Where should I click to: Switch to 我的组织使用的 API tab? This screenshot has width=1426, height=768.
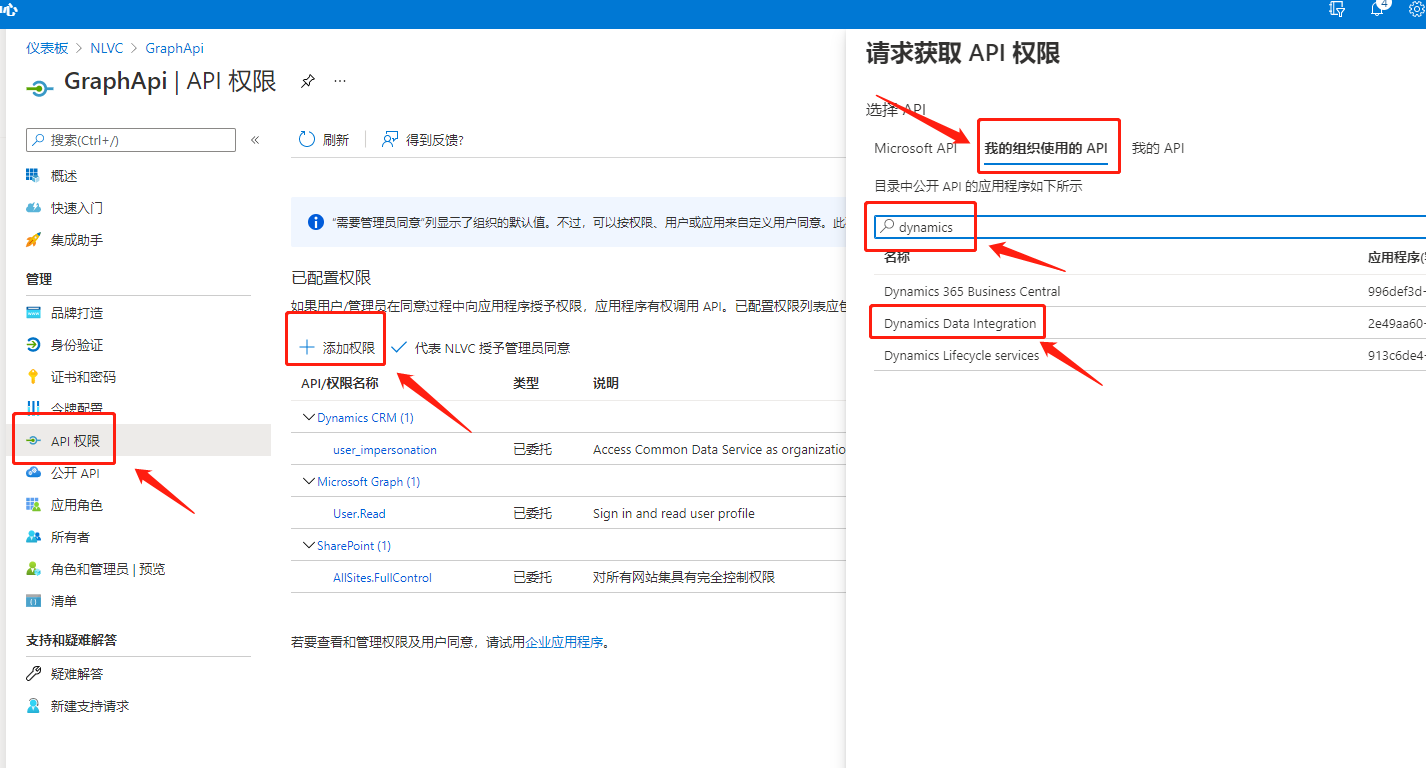click(1046, 148)
